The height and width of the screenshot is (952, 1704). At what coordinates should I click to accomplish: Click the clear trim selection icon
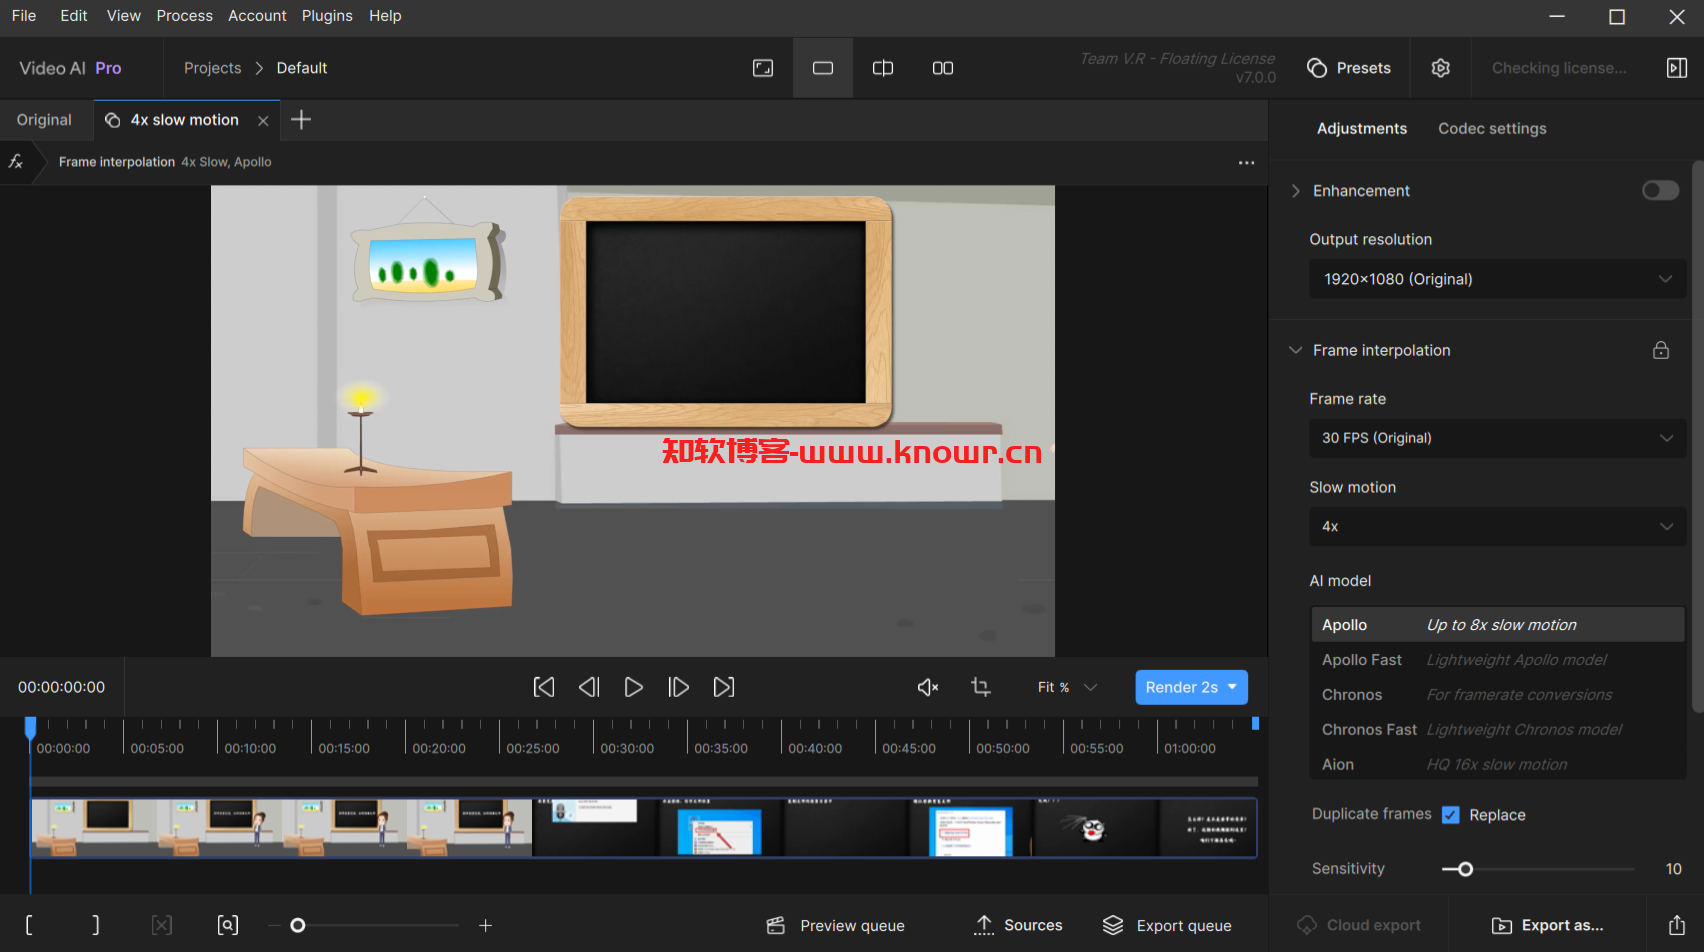tap(162, 925)
